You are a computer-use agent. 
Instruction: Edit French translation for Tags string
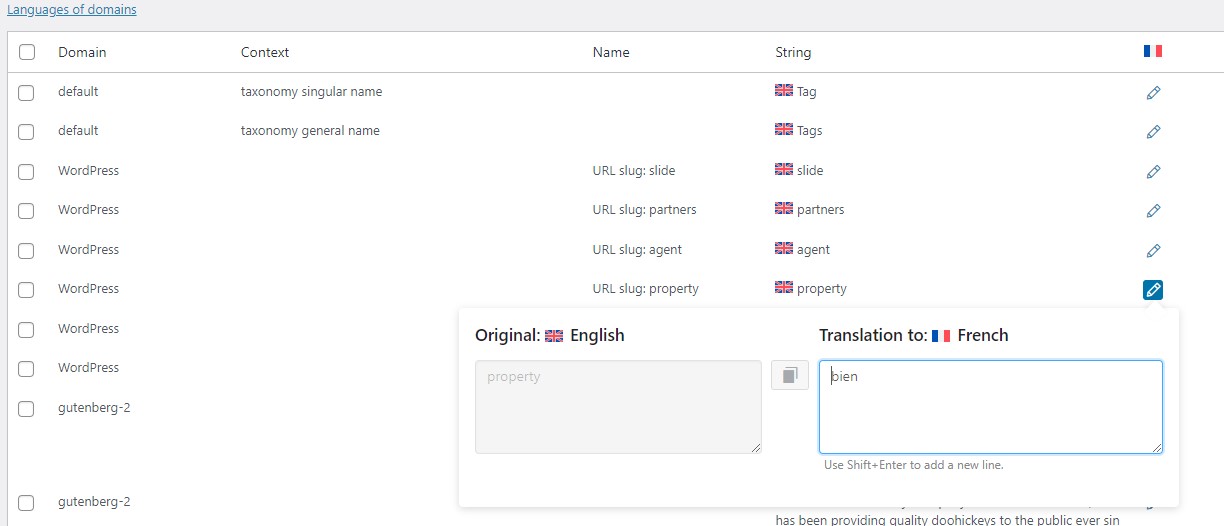(x=1153, y=131)
